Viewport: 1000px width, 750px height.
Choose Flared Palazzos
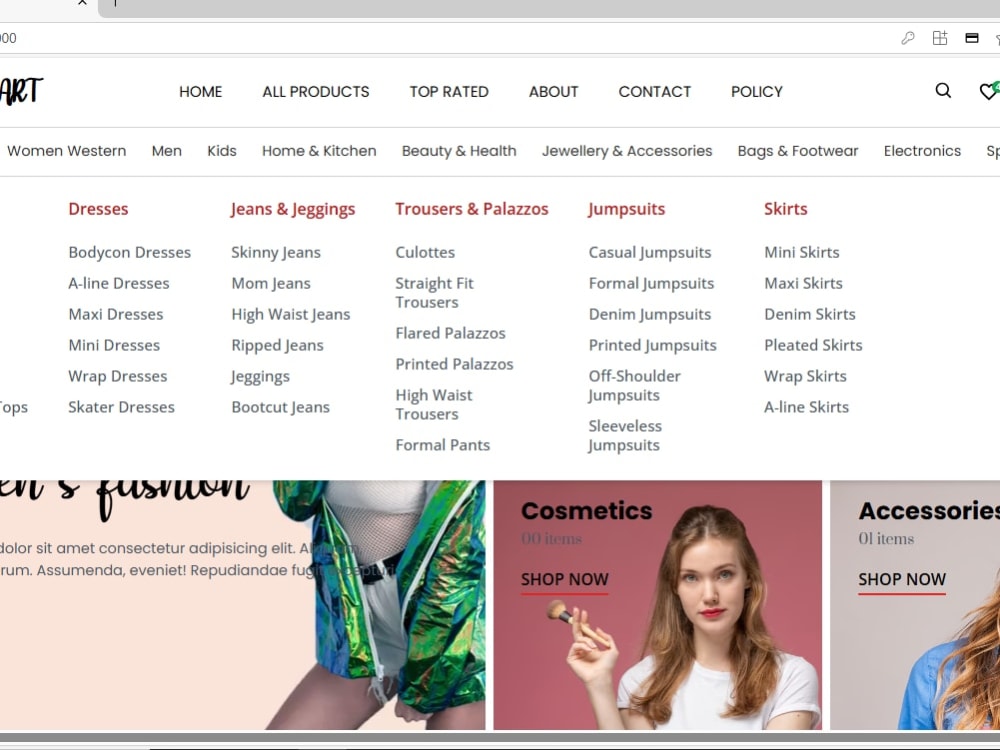[x=450, y=333]
